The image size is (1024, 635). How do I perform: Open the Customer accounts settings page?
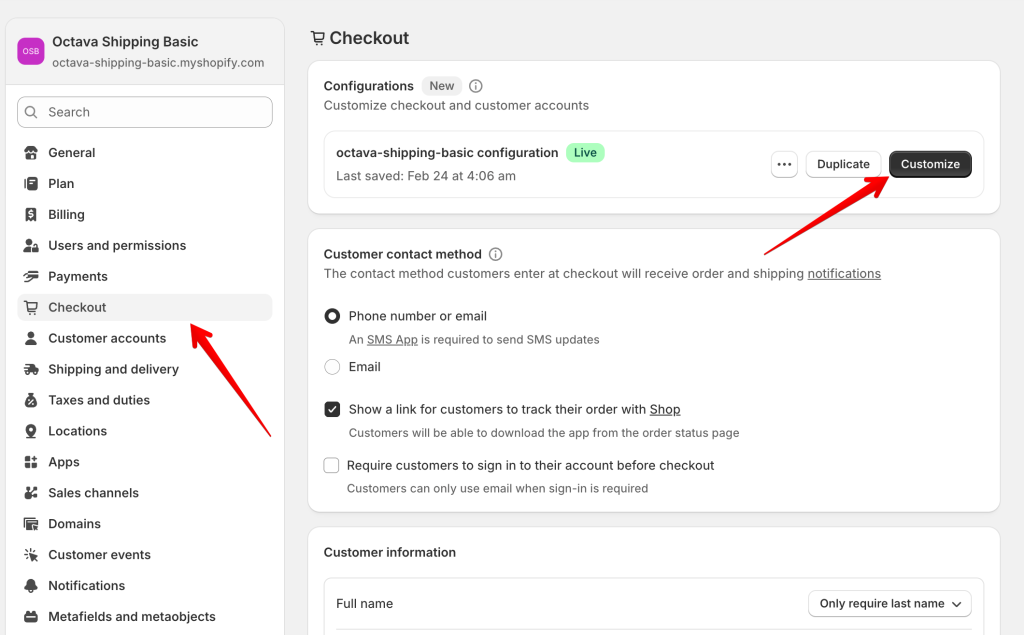(x=107, y=339)
